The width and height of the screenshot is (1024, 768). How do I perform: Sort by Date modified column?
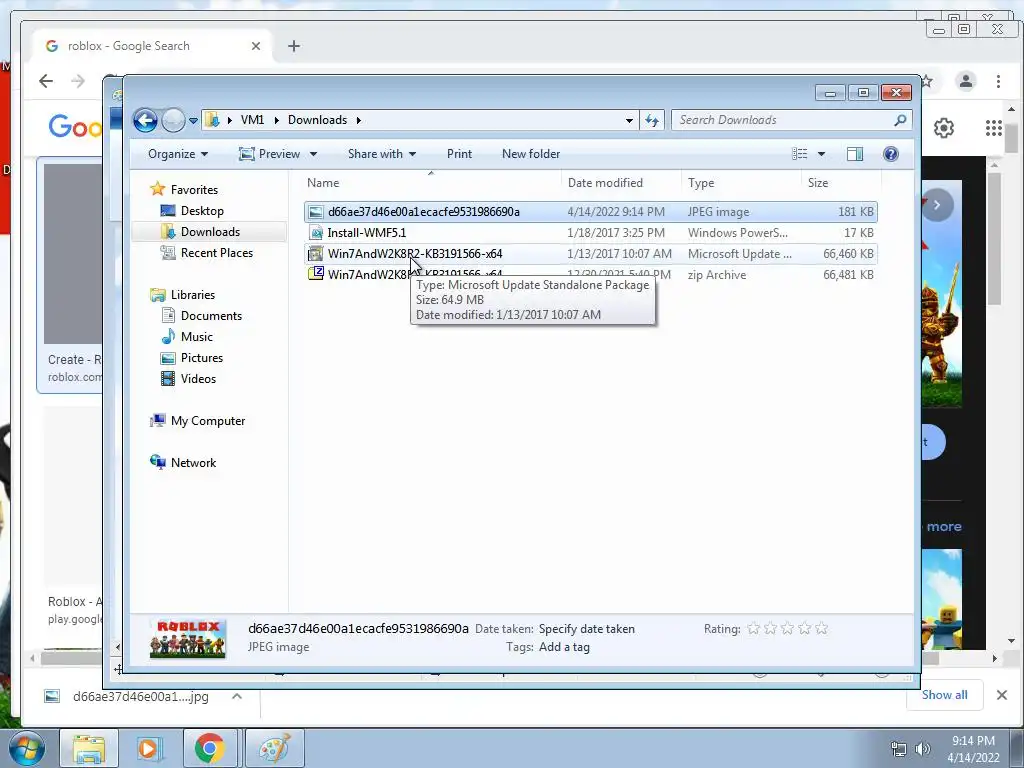pos(620,183)
